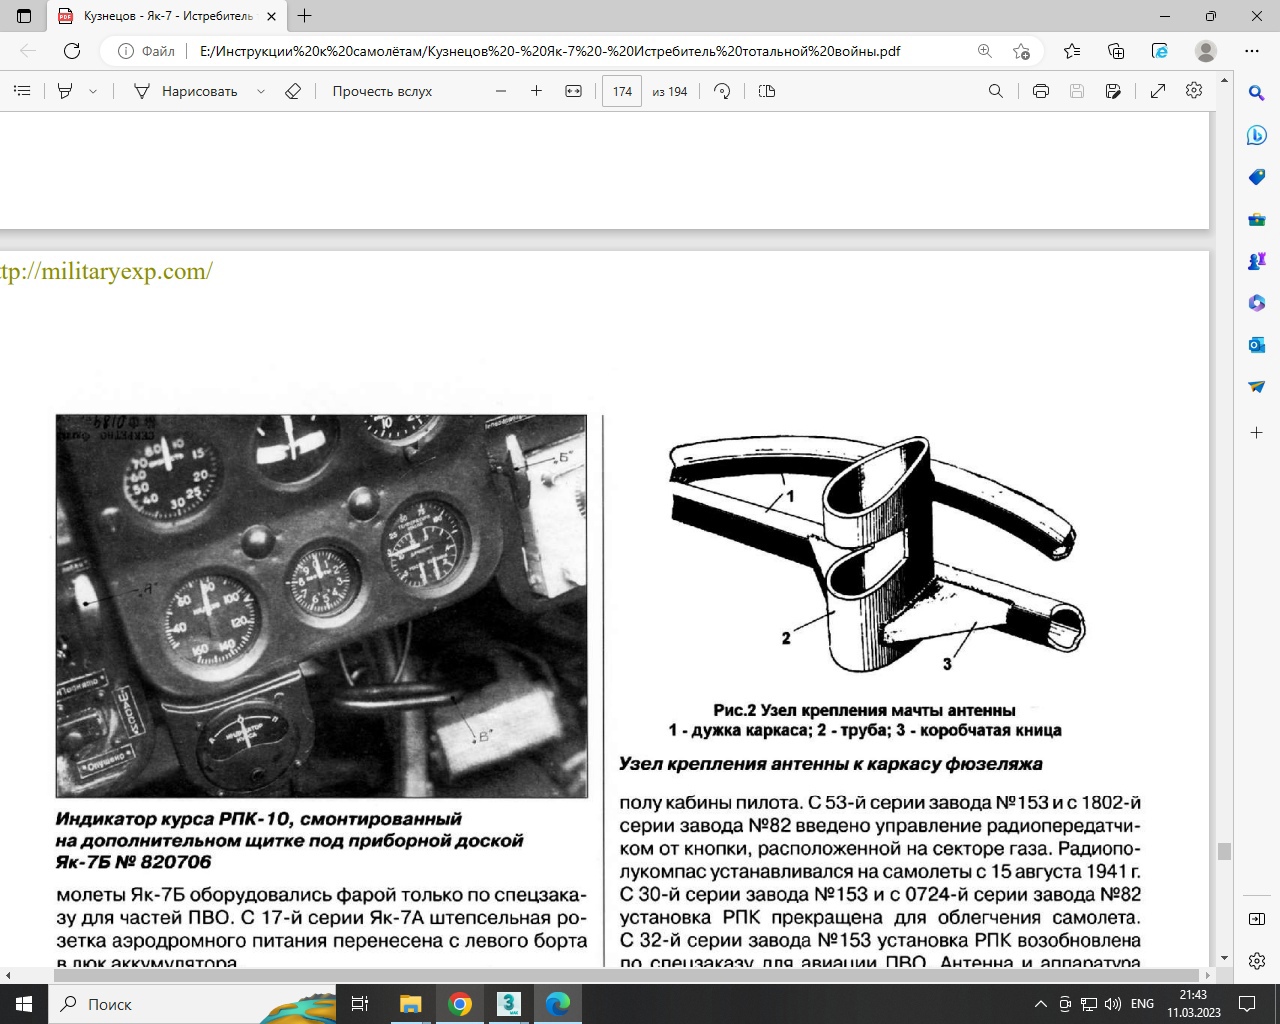Activate the Нарисовать draw tool
This screenshot has width=1280, height=1024.
(186, 91)
